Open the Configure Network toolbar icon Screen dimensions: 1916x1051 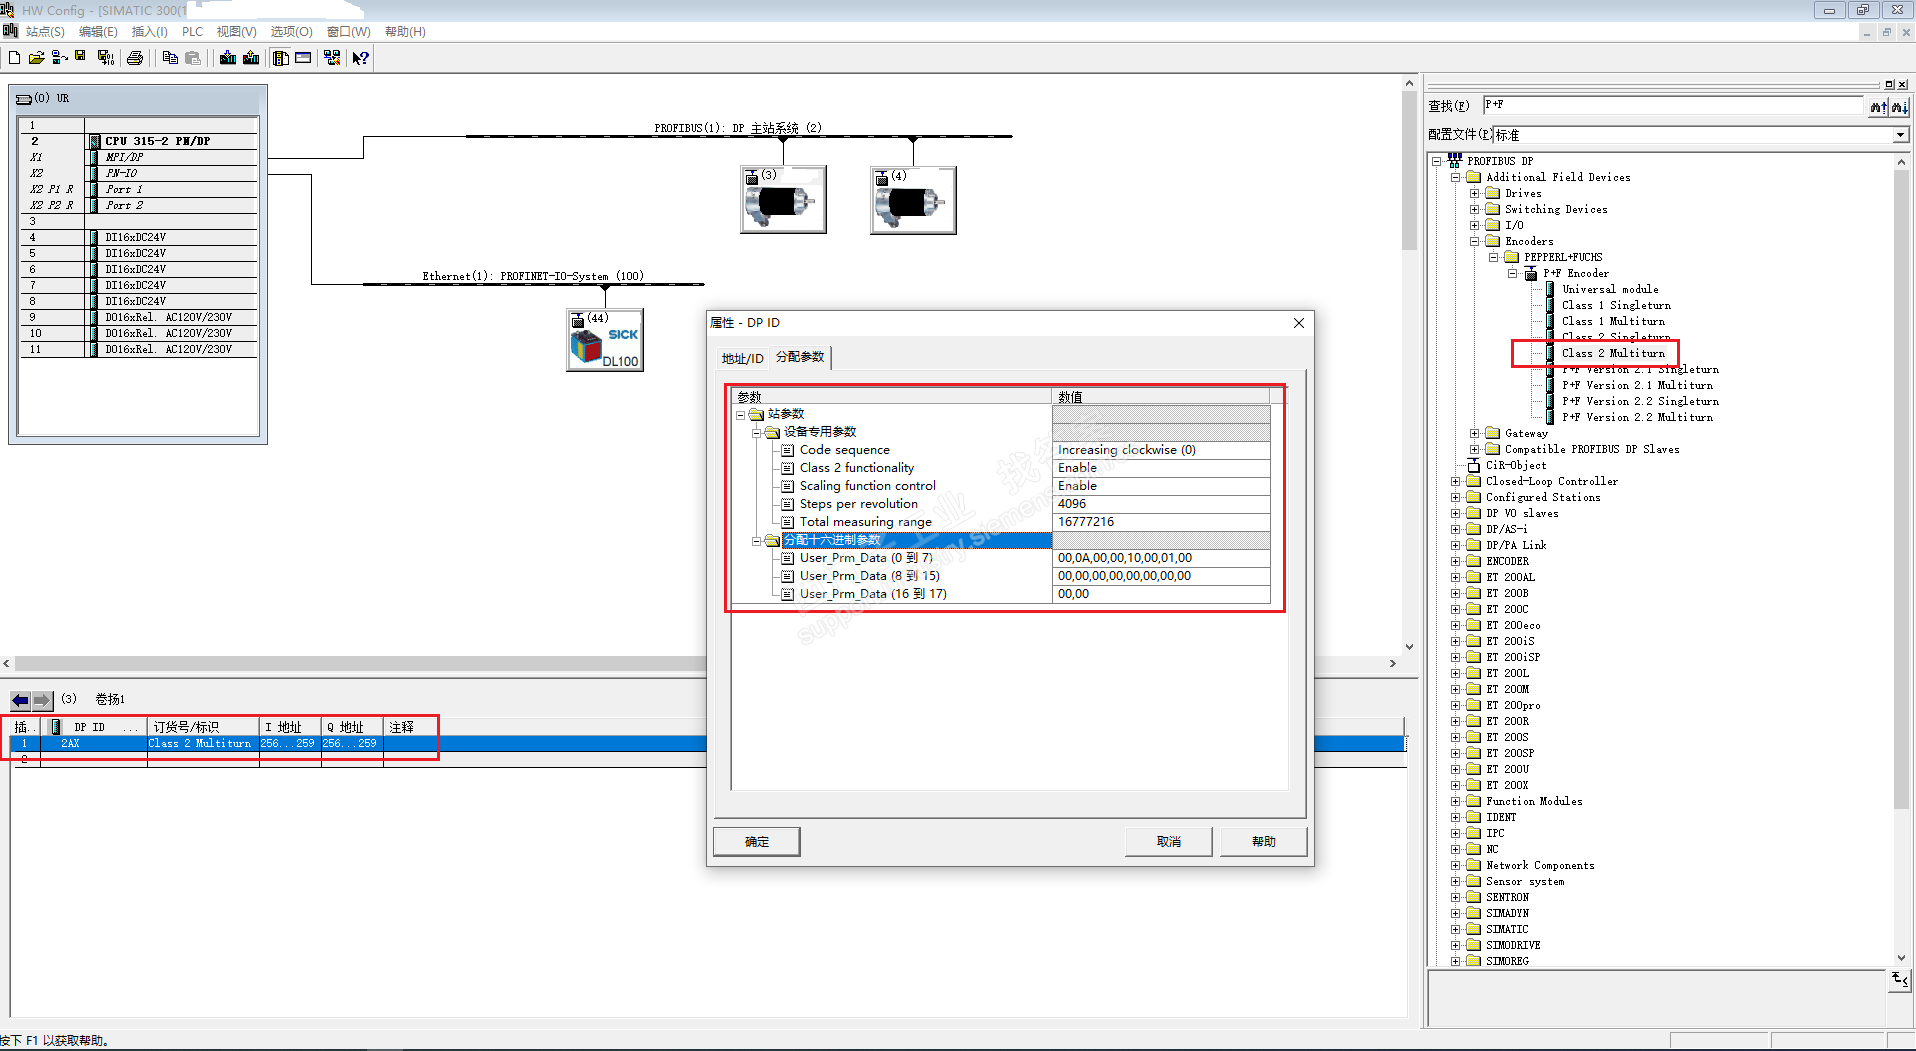[x=332, y=58]
